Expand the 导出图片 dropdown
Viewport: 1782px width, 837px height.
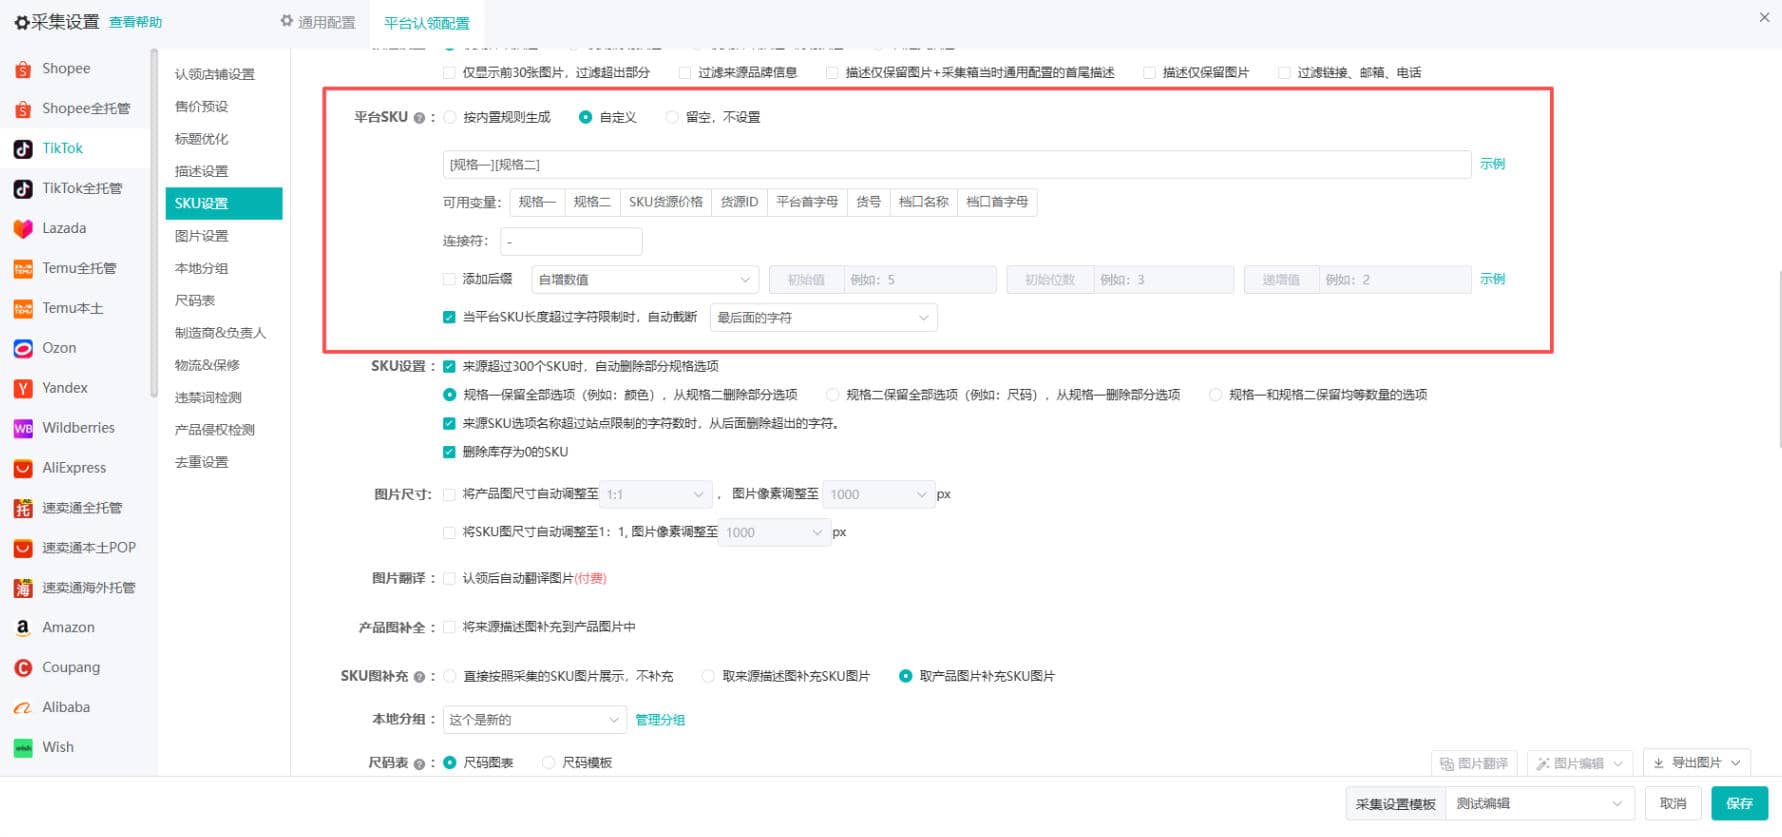(x=1697, y=763)
